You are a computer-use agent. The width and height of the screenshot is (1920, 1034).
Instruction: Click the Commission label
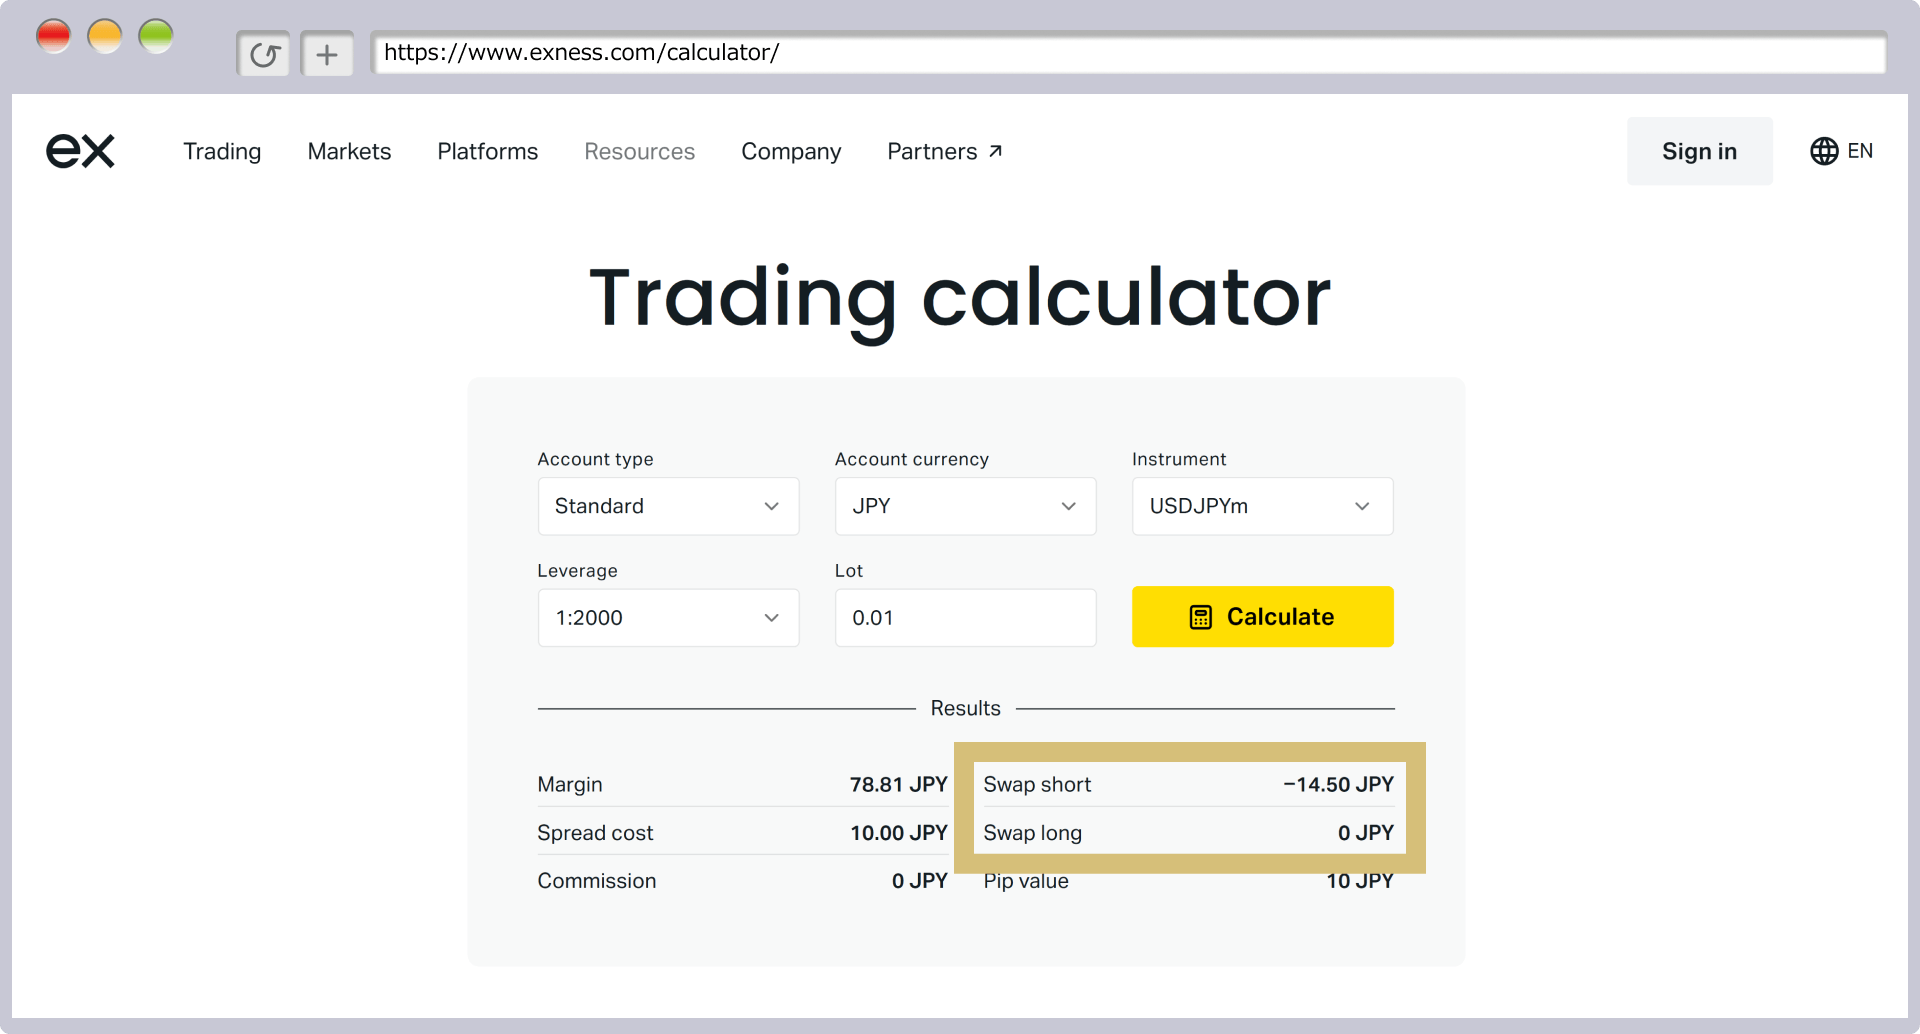pyautogui.click(x=597, y=881)
